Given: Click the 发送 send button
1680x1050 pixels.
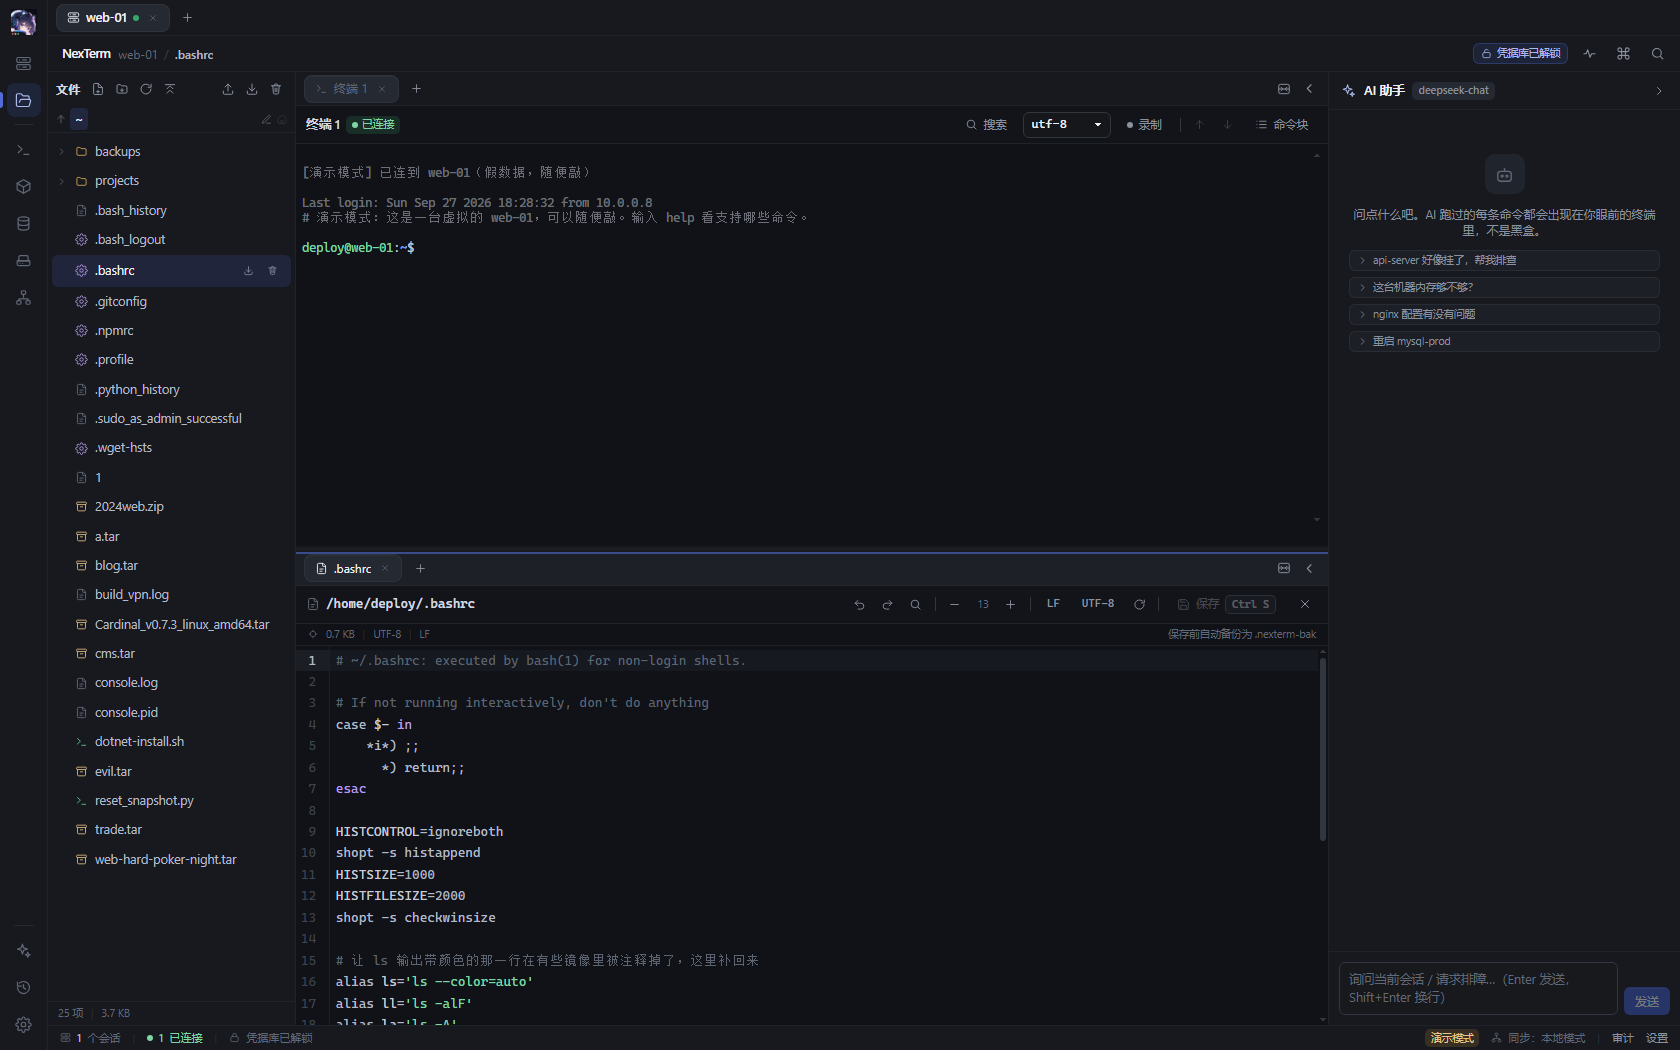Looking at the screenshot, I should (x=1646, y=1001).
